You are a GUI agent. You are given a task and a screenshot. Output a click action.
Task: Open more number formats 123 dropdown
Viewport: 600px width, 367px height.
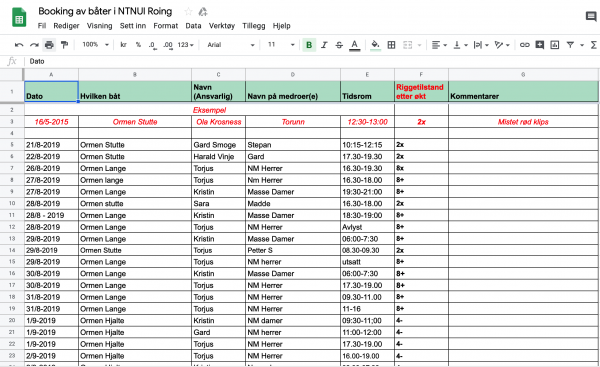coord(186,45)
